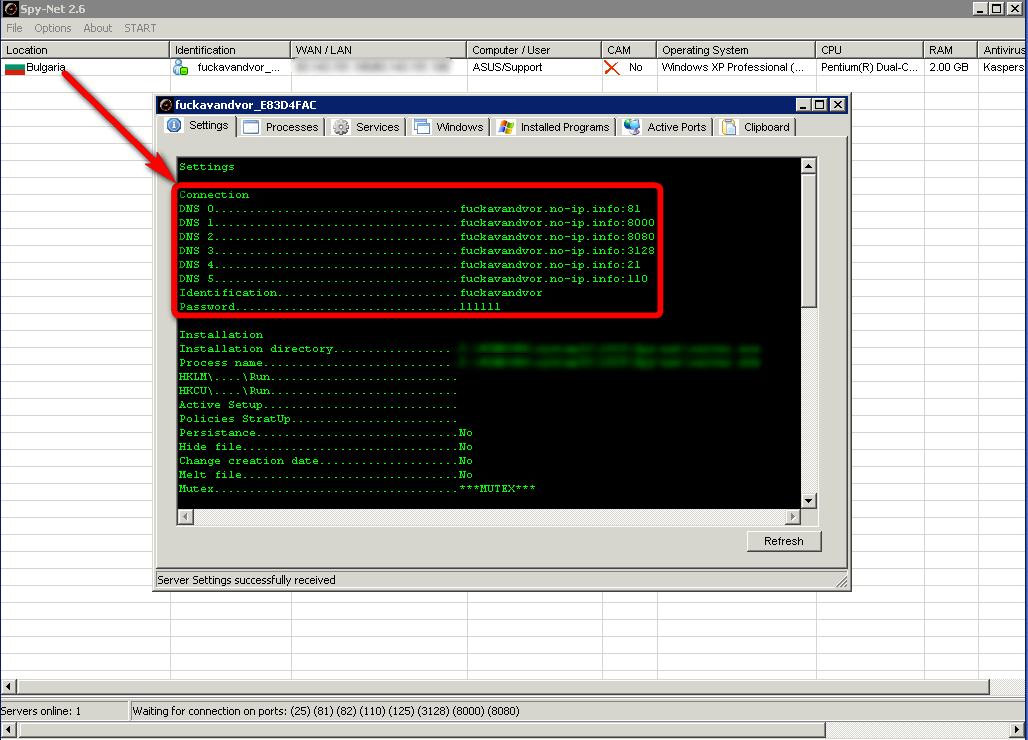
Task: Click the settings console scroll left arrow
Action: pyautogui.click(x=186, y=517)
